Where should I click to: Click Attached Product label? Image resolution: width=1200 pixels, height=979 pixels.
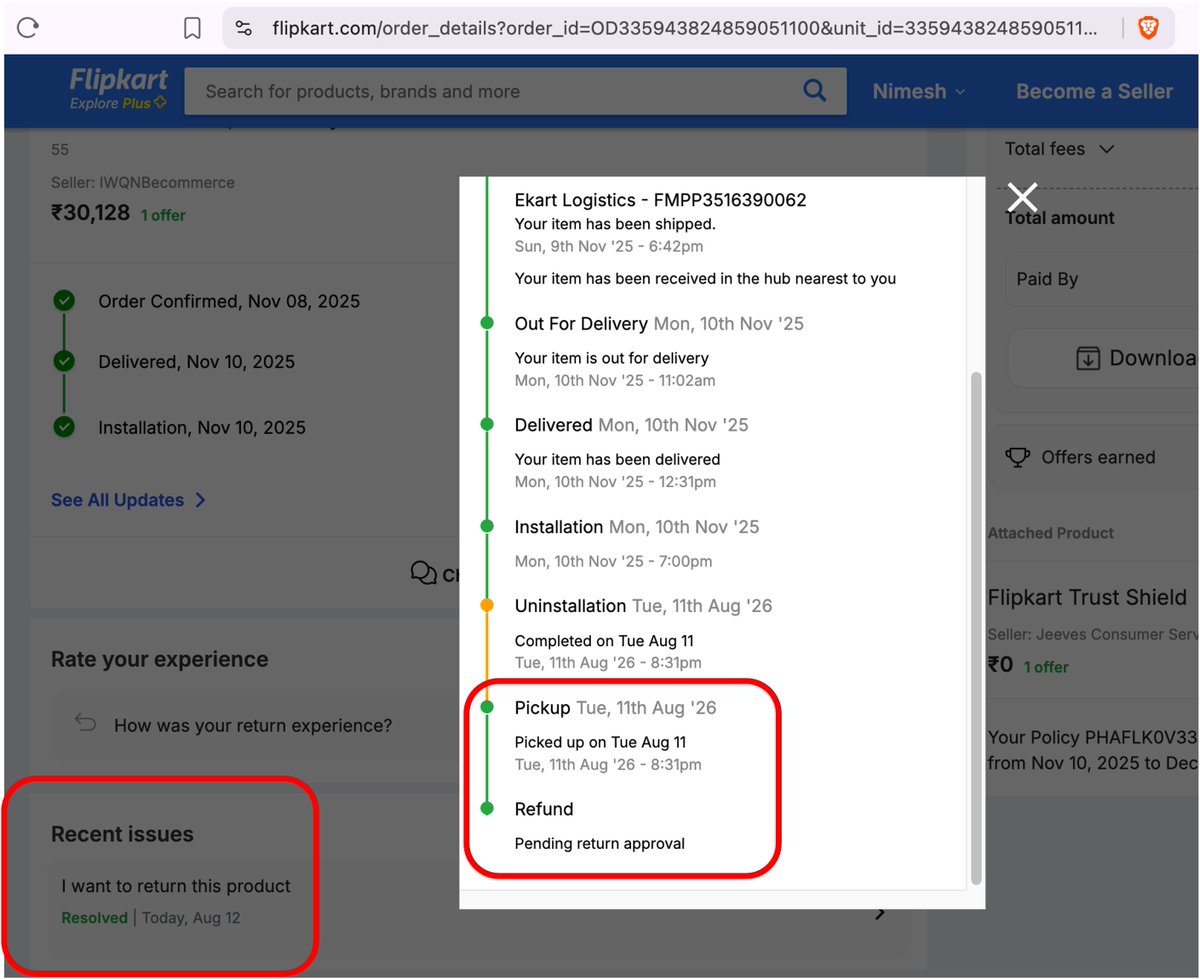click(x=1051, y=533)
